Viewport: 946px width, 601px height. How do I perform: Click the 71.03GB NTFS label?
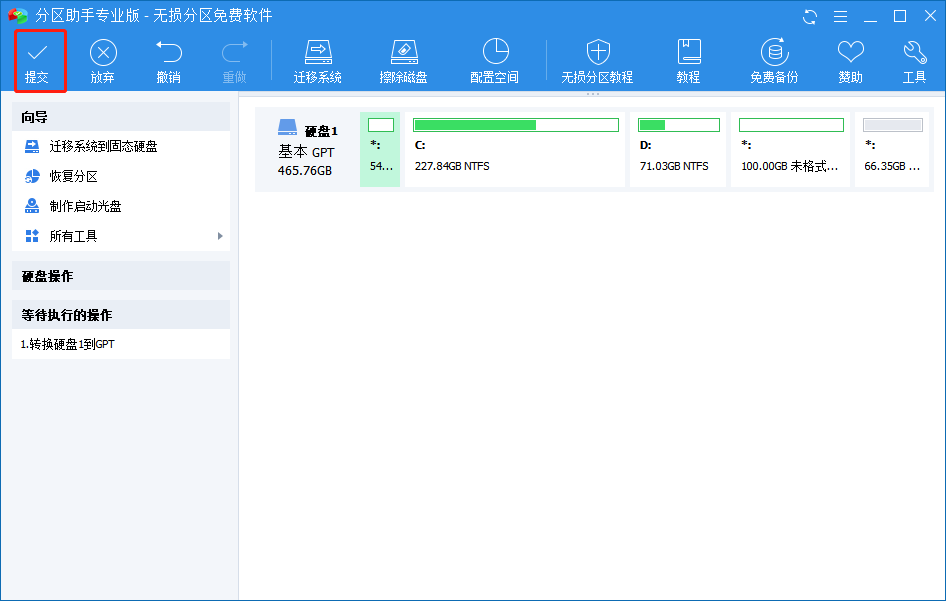click(674, 166)
